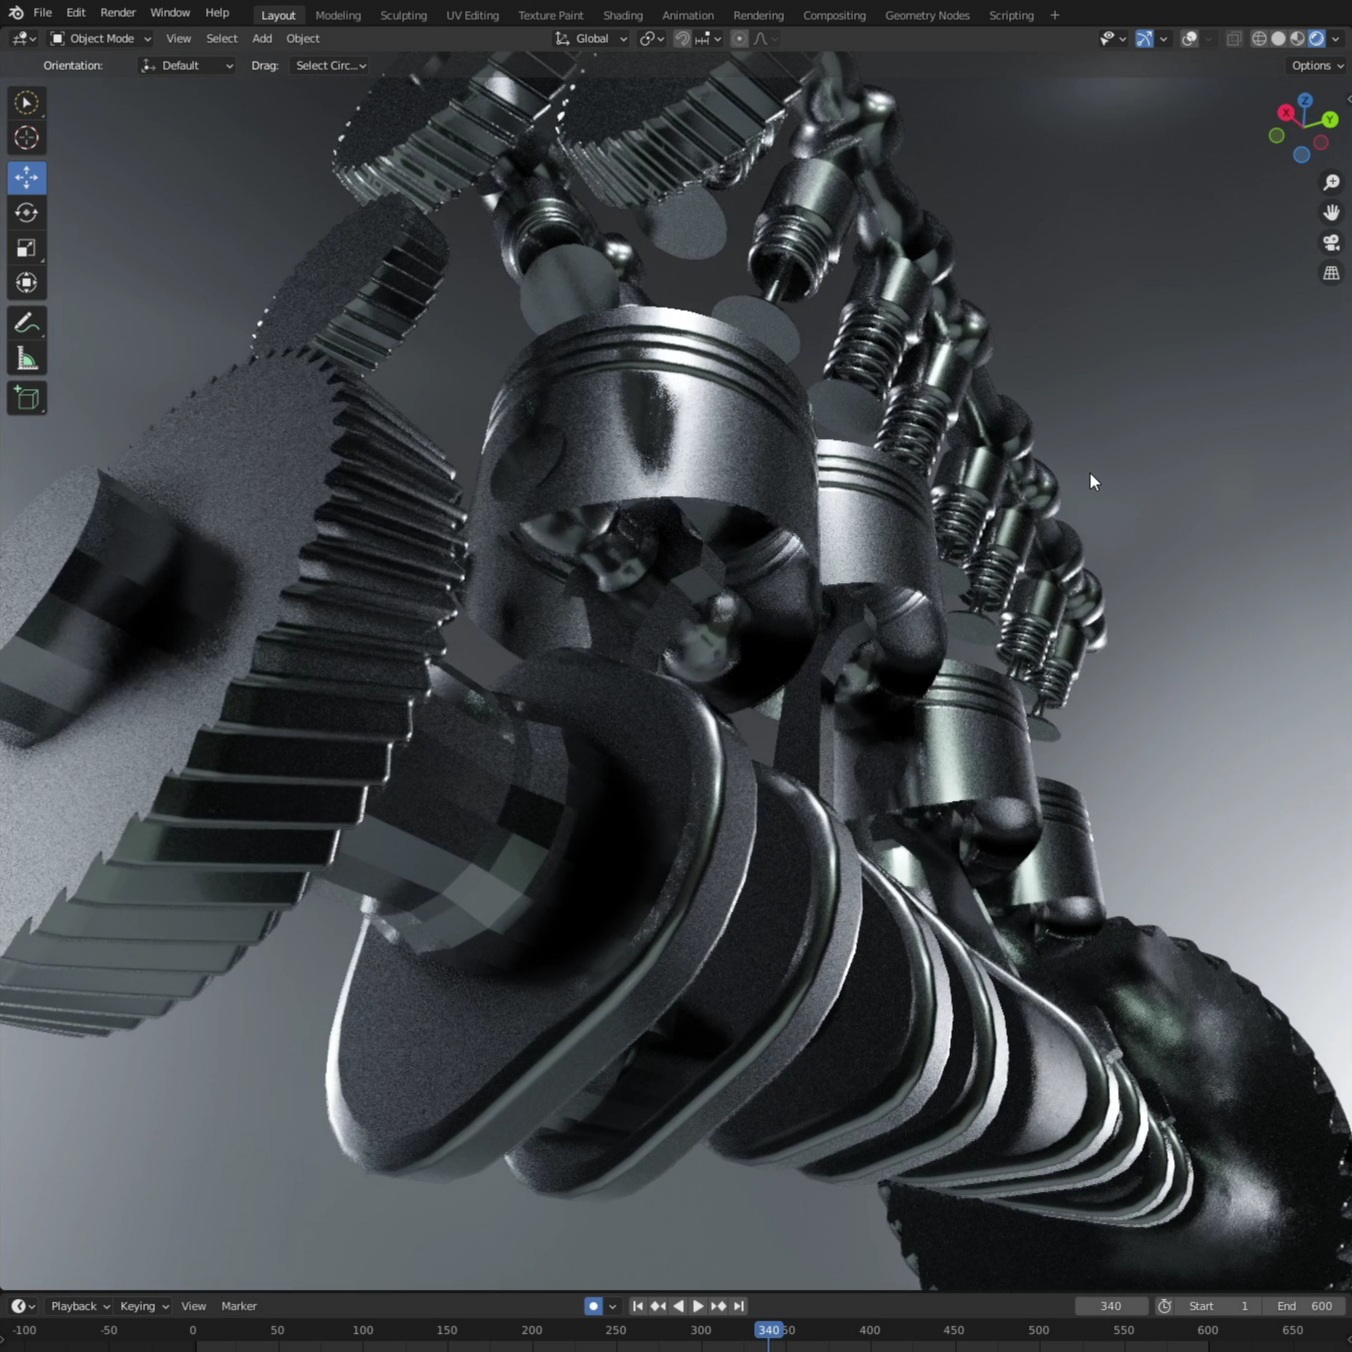This screenshot has width=1352, height=1352.
Task: Click the zoom view magnifier icon
Action: [1331, 183]
